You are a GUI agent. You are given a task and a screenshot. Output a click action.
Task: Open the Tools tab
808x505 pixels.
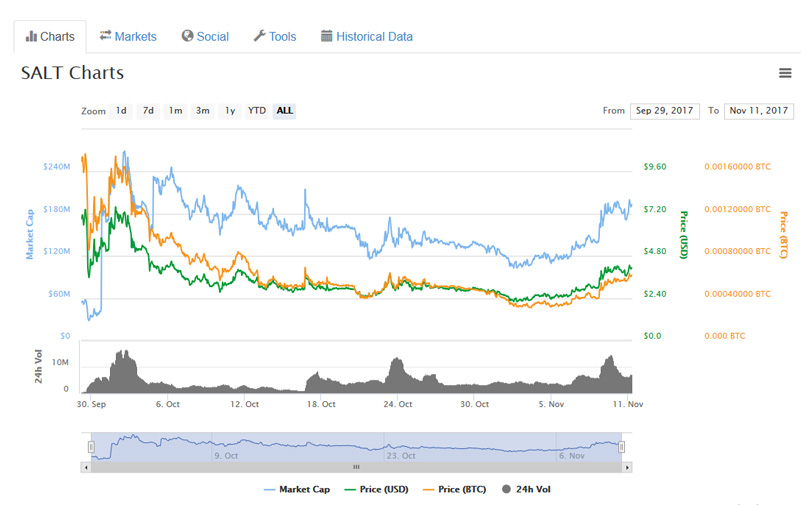pos(275,37)
